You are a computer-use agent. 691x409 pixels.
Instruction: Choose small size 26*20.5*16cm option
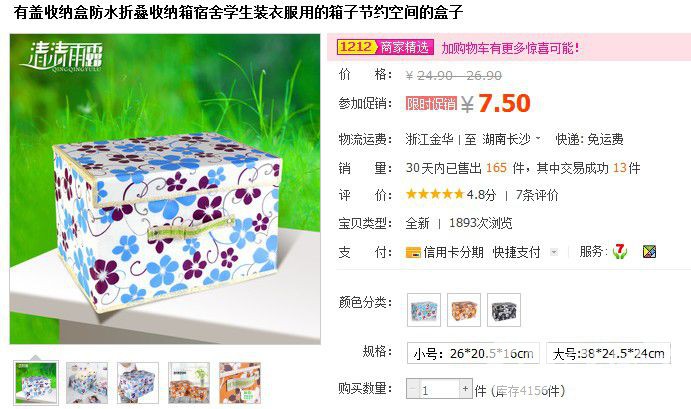click(x=473, y=353)
